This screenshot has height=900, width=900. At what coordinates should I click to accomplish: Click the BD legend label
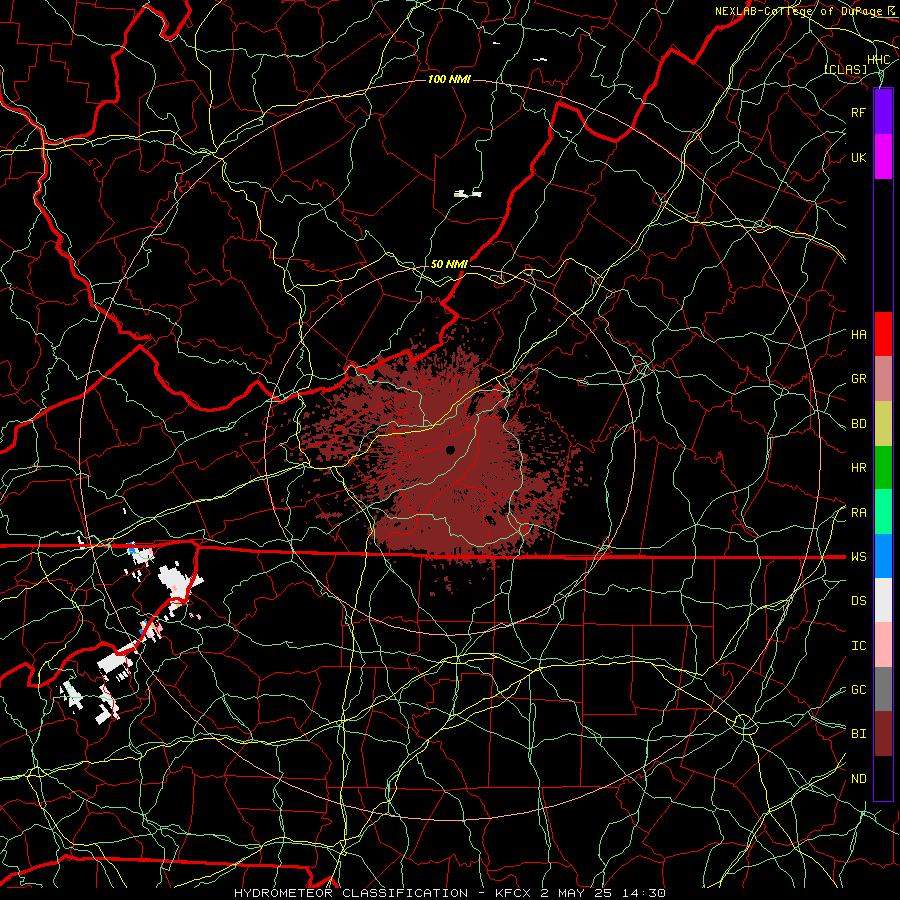point(859,424)
